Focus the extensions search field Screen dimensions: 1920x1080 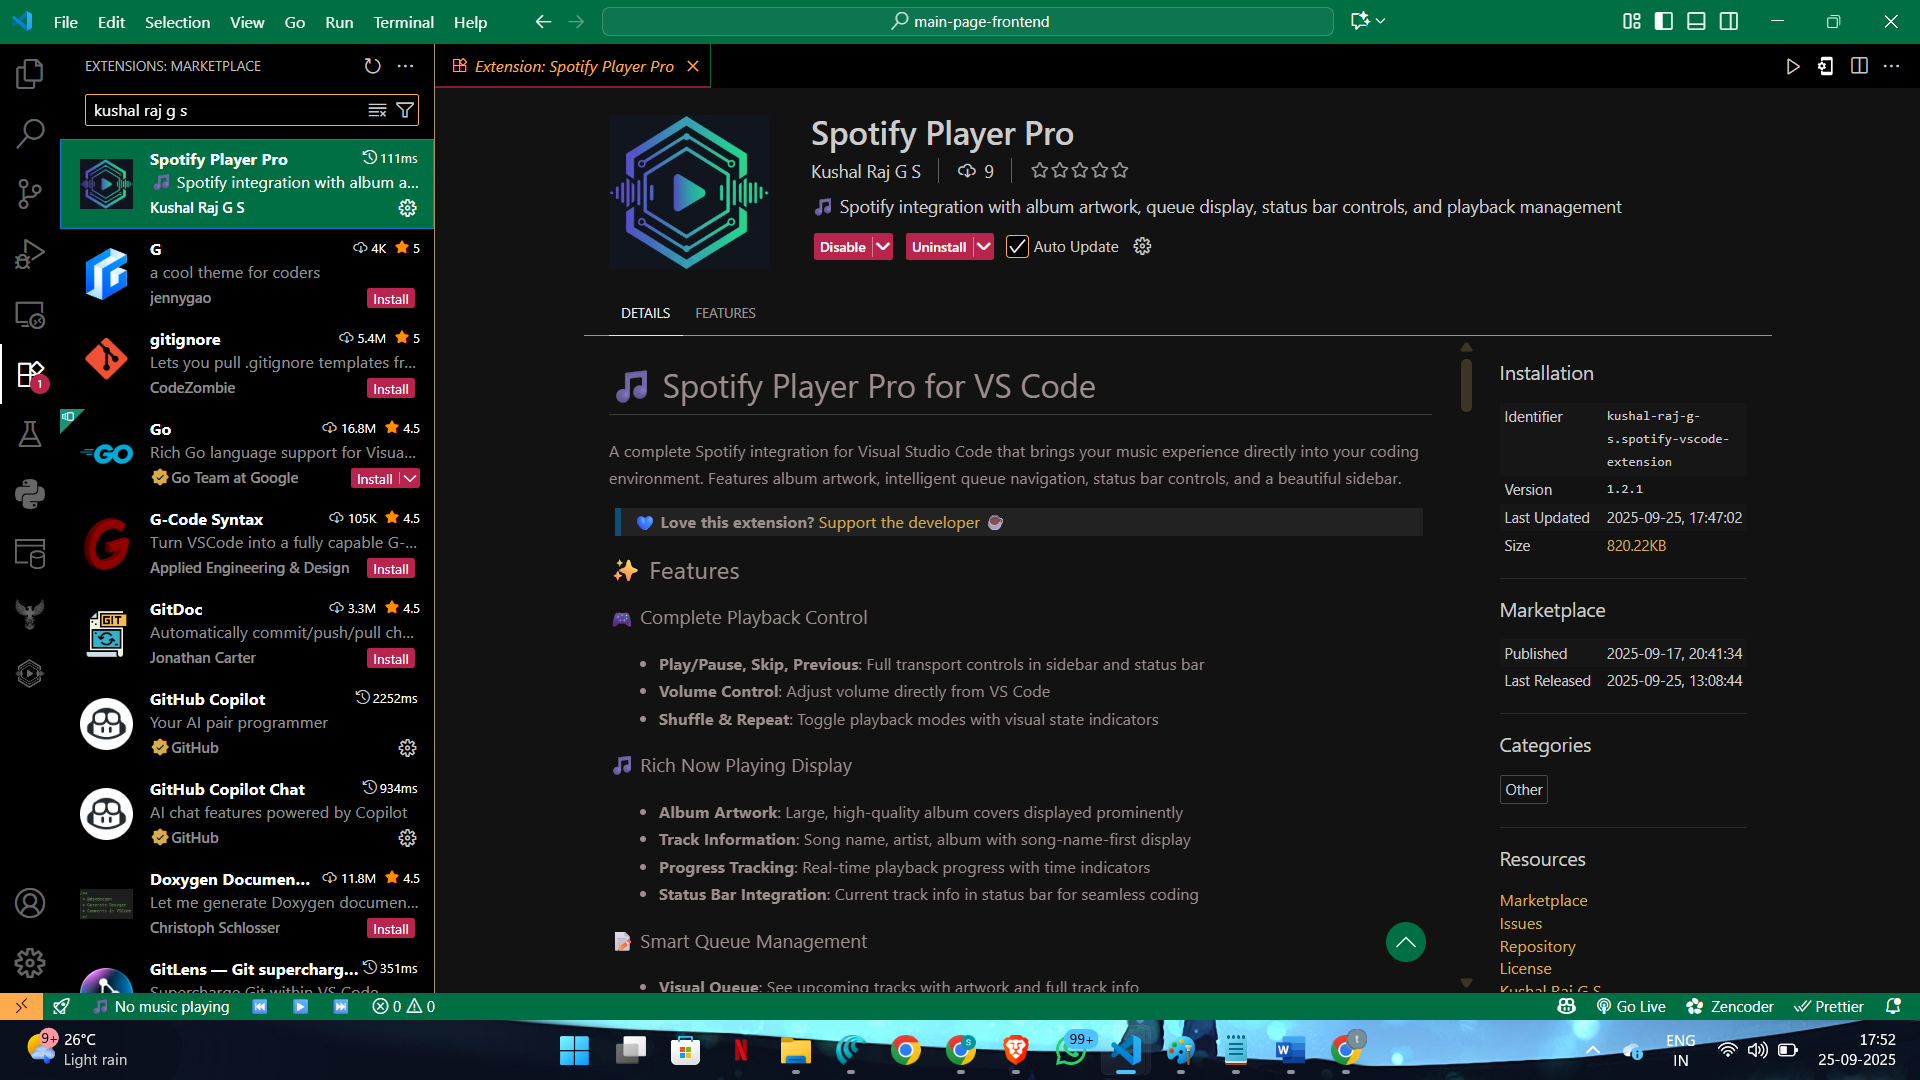(226, 110)
